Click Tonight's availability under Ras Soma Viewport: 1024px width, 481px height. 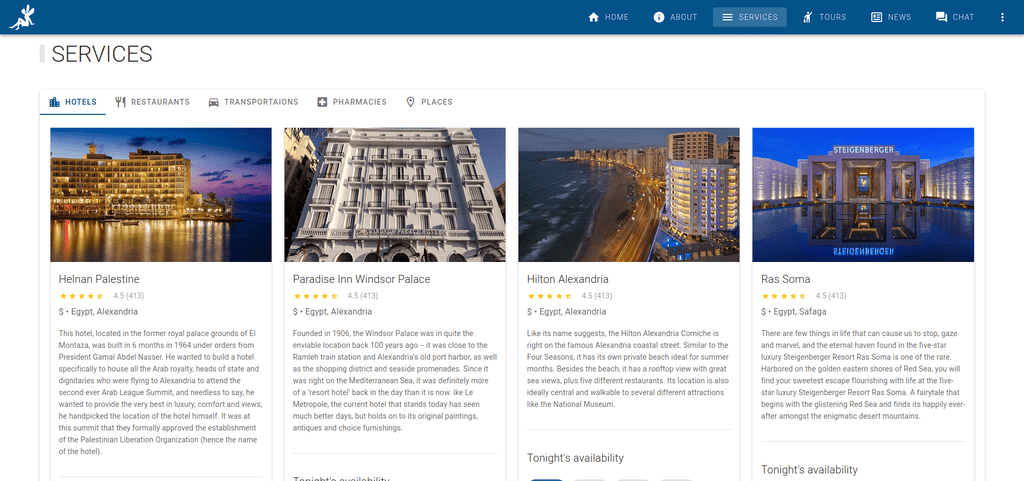[x=810, y=470]
